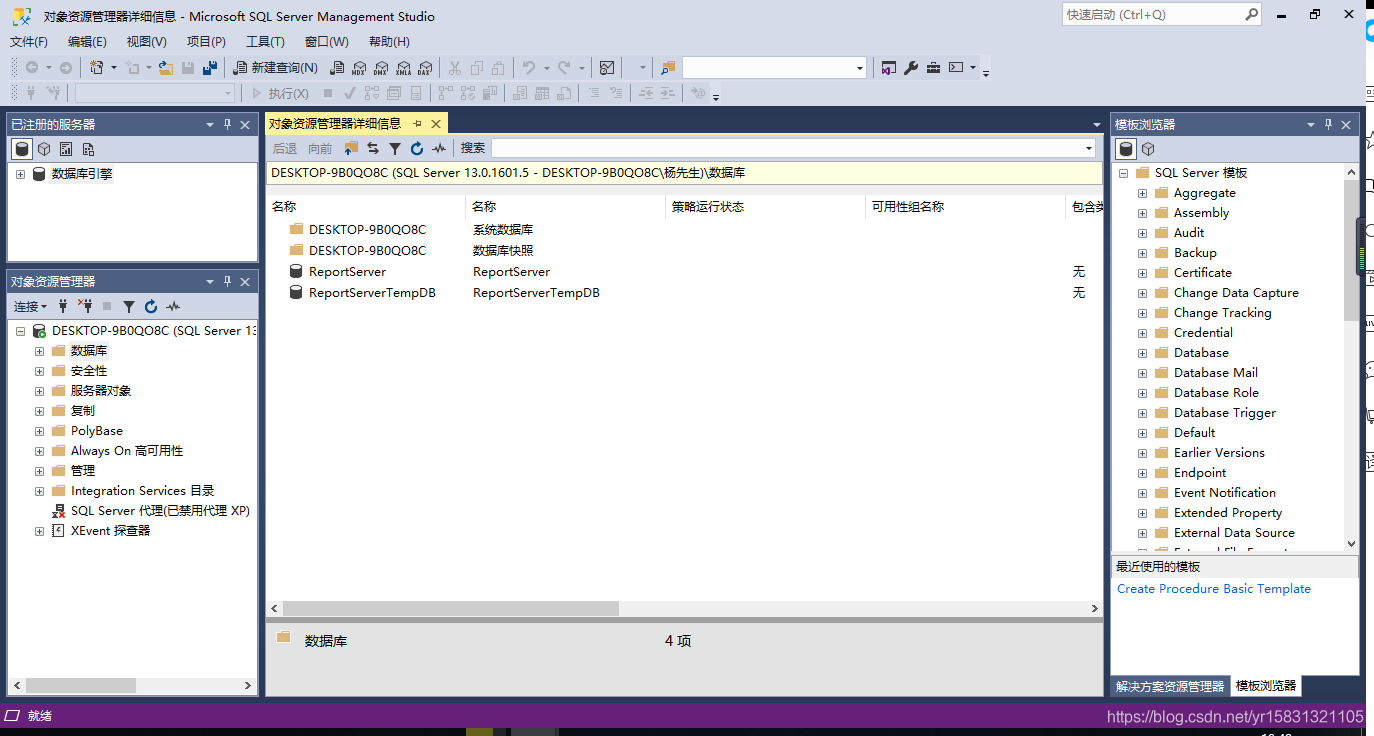Click the 可用性组名称 column header
The image size is (1374, 736).
click(x=965, y=207)
